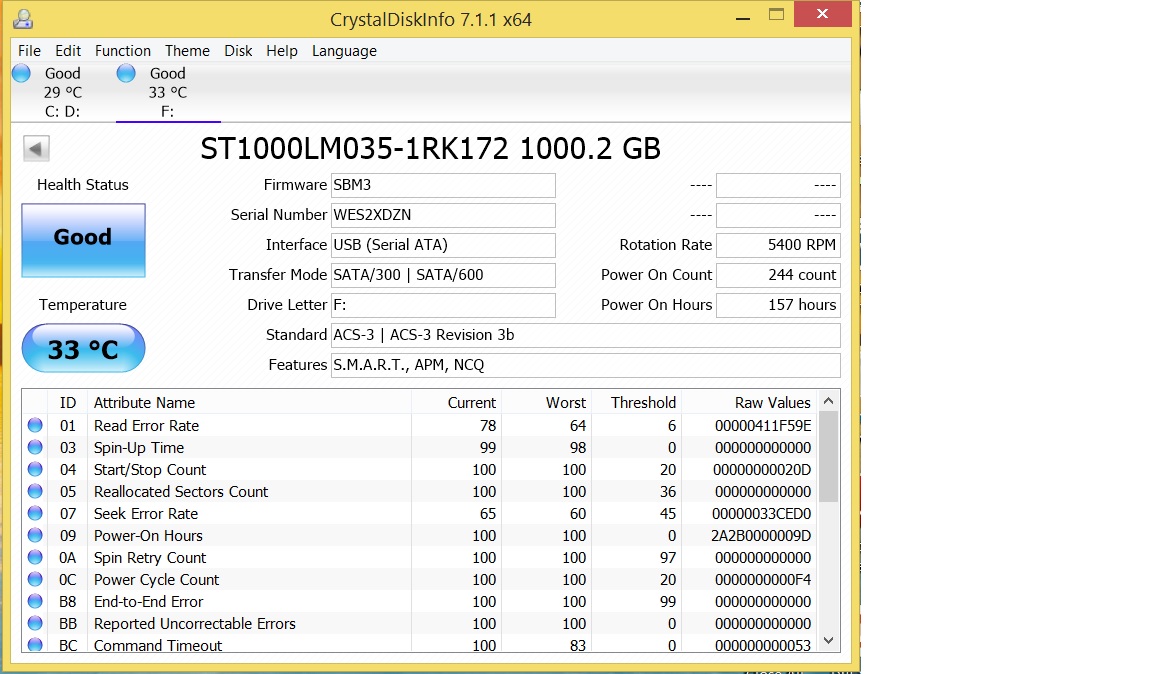Open the File menu
Image resolution: width=1152 pixels, height=674 pixels.
click(x=29, y=51)
